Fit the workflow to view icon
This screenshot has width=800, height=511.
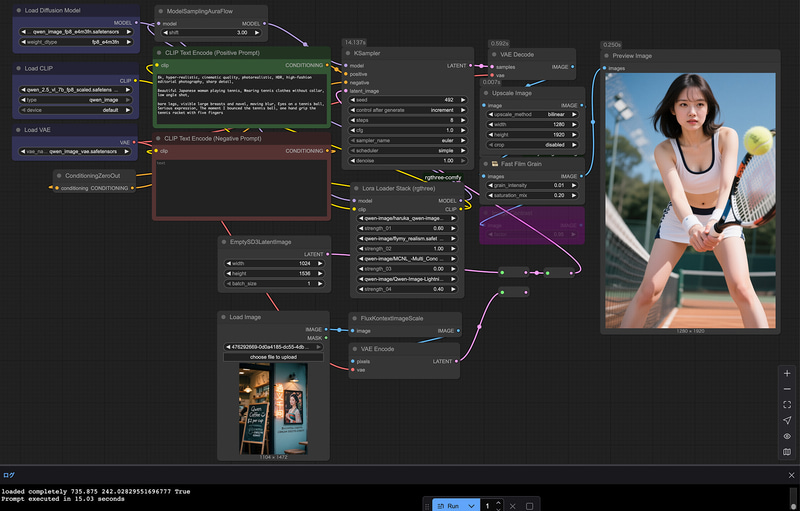787,404
